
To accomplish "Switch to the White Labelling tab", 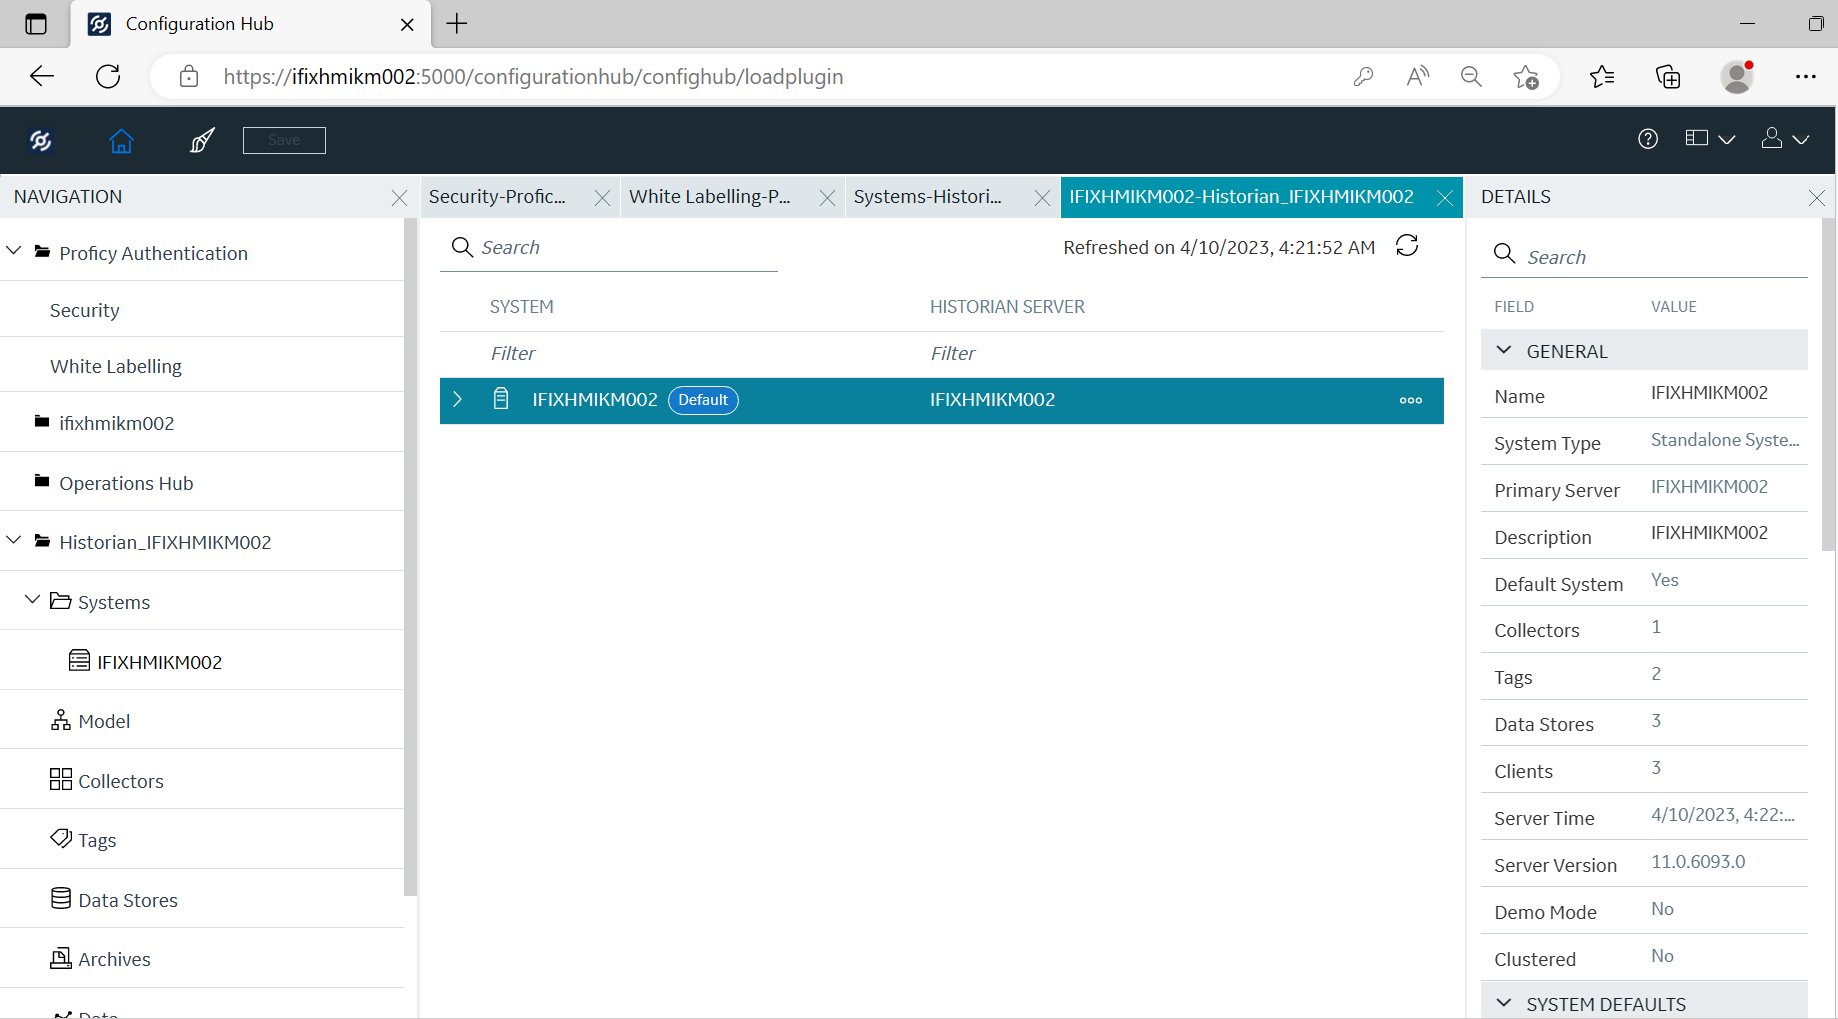I will click(709, 197).
